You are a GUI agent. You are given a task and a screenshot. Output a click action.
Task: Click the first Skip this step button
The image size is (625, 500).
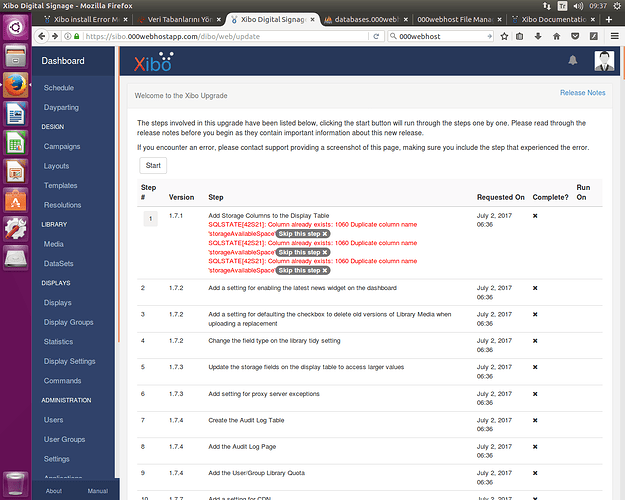pos(303,234)
